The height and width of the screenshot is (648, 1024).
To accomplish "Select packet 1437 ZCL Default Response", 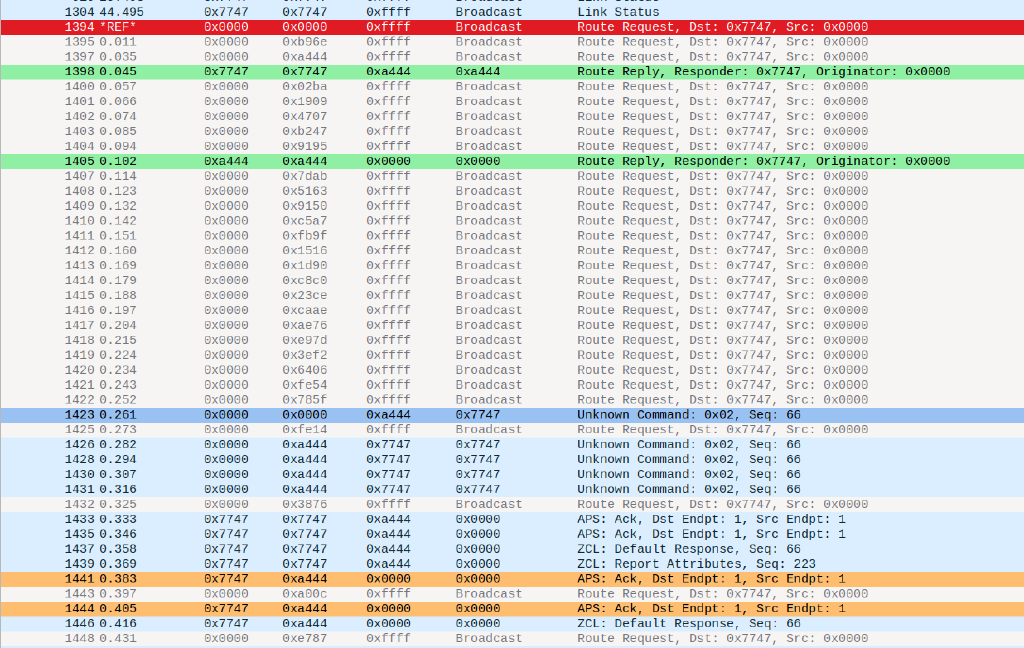I will click(x=512, y=549).
